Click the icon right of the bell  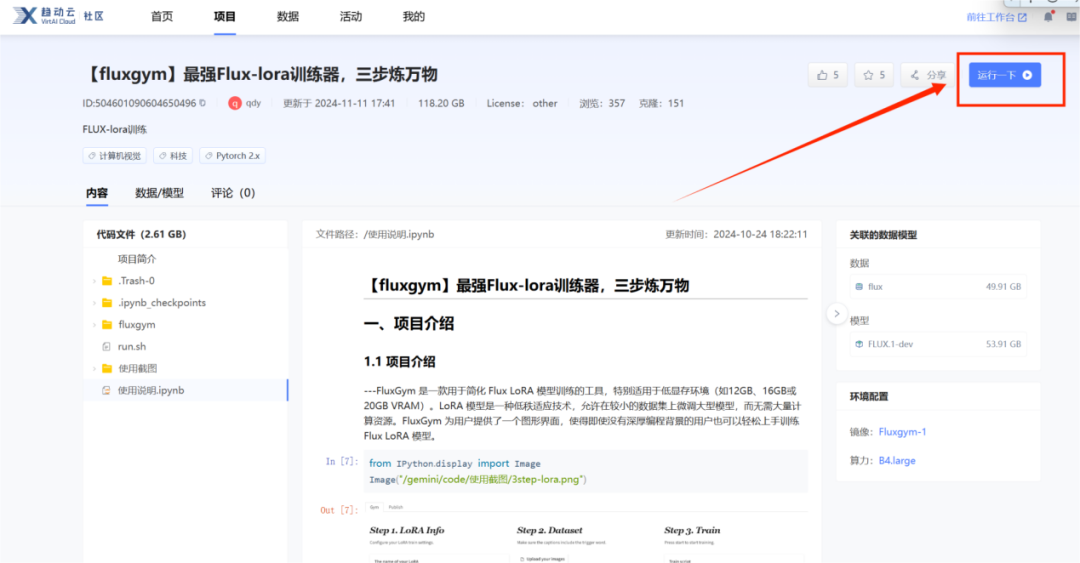[1071, 17]
